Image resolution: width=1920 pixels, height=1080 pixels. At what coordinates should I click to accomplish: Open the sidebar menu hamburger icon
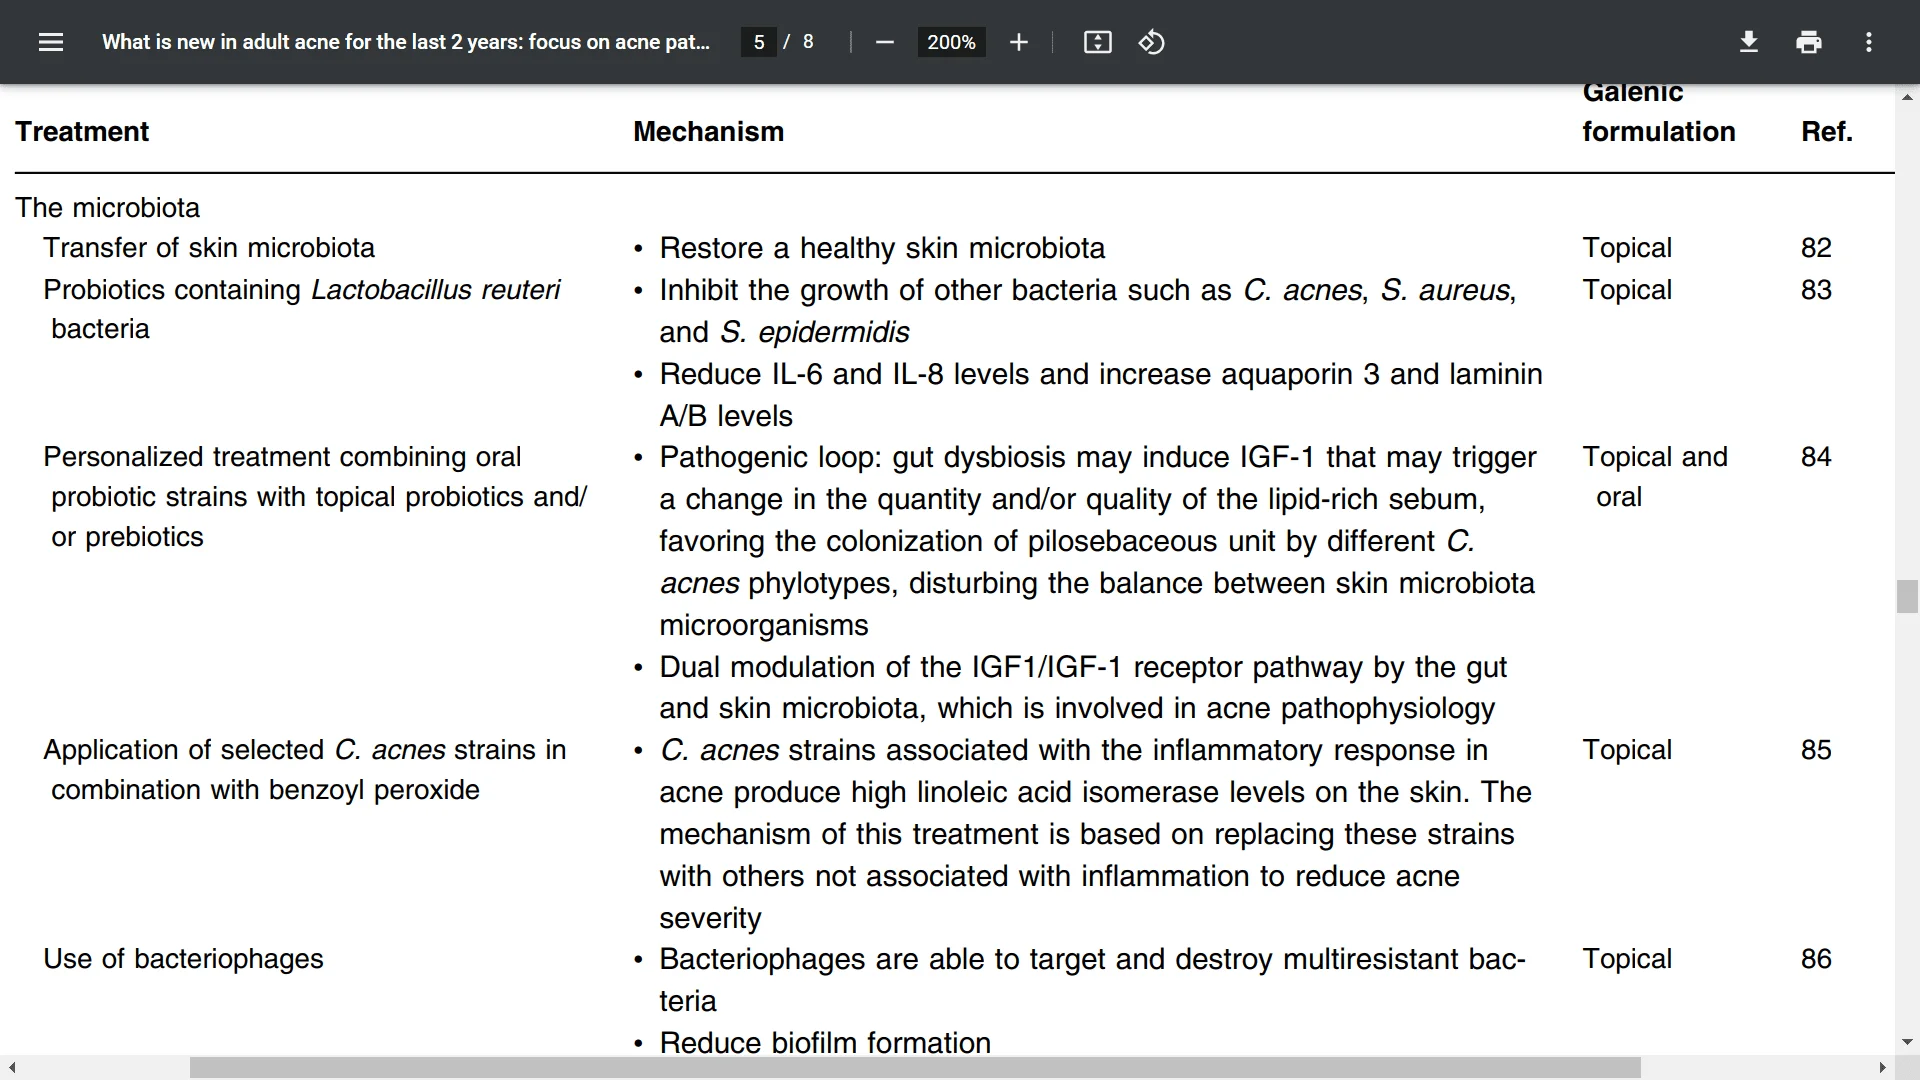(x=51, y=42)
